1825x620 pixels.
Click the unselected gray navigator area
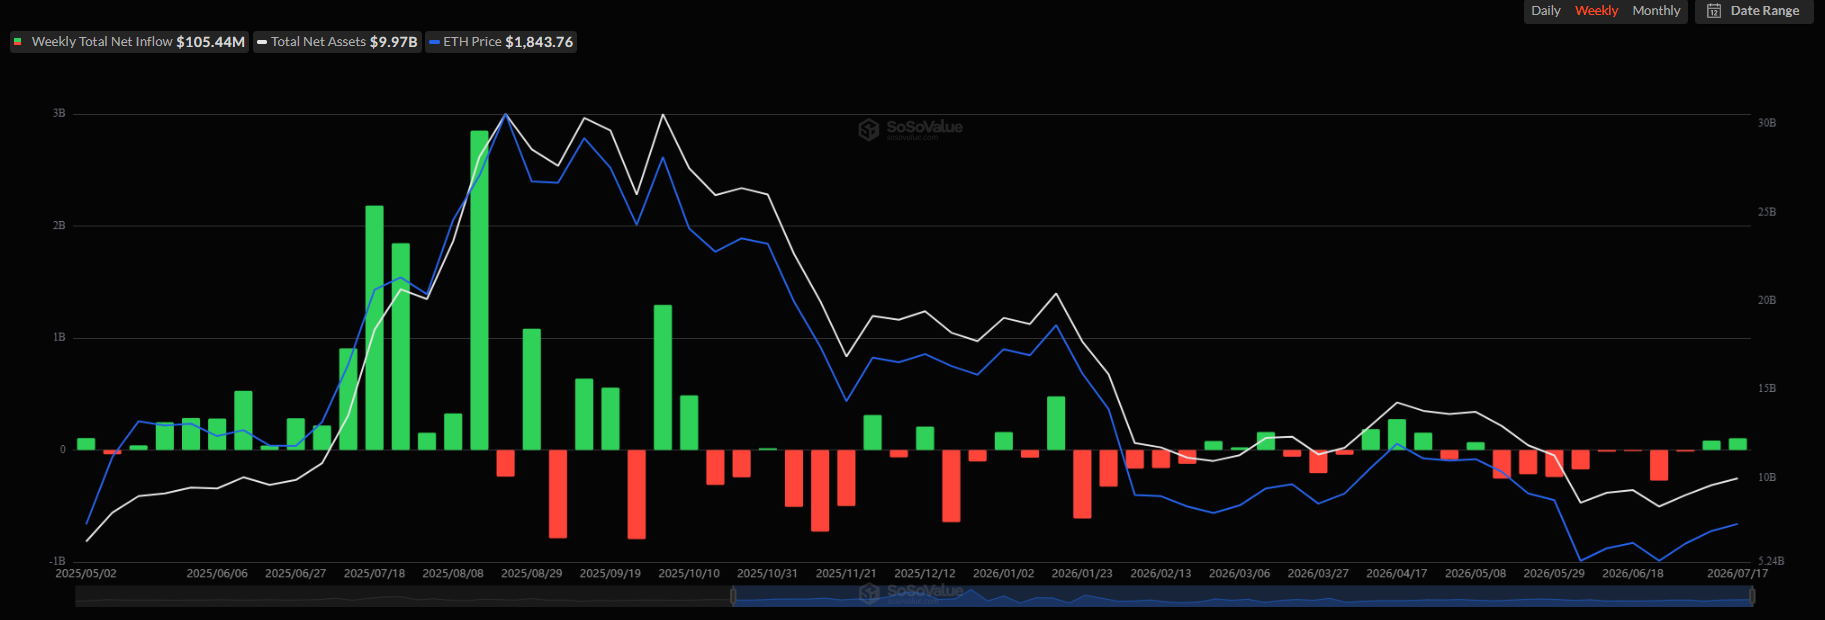[402, 596]
